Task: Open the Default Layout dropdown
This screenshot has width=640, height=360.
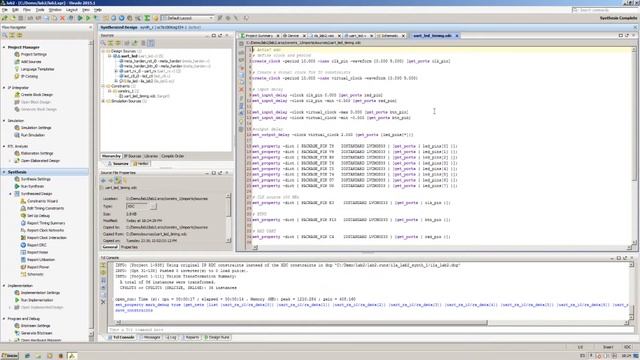Action: coord(187,18)
